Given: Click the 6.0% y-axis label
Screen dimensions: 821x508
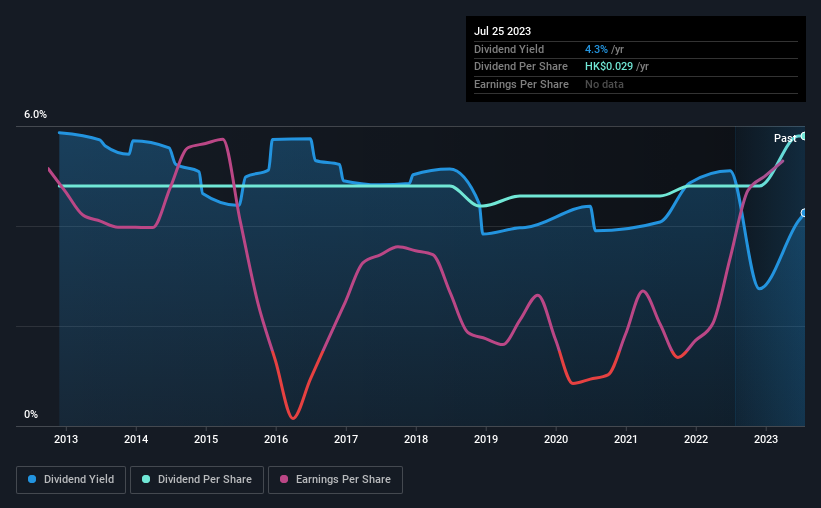Looking at the screenshot, I should tap(35, 114).
